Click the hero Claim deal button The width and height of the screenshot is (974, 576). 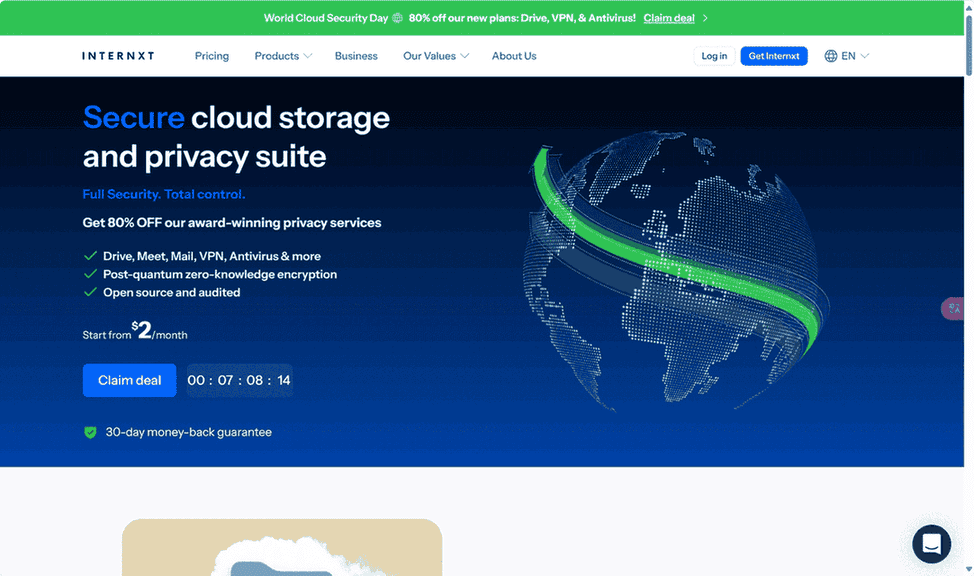[129, 380]
